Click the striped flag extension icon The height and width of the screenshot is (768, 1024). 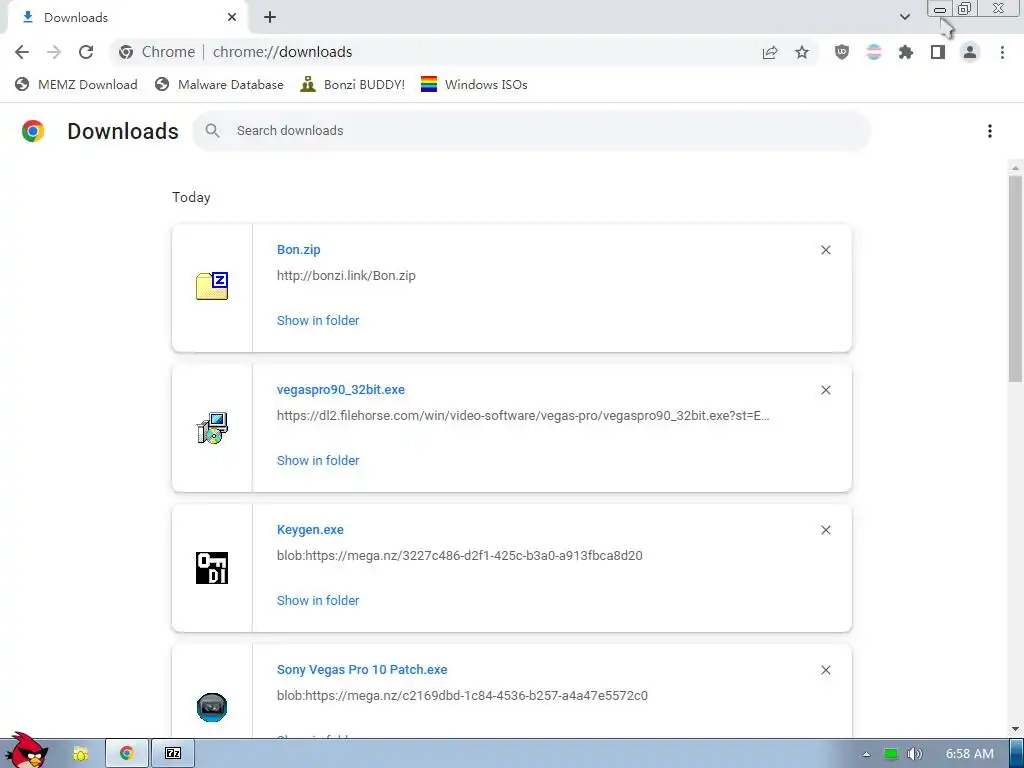[874, 52]
